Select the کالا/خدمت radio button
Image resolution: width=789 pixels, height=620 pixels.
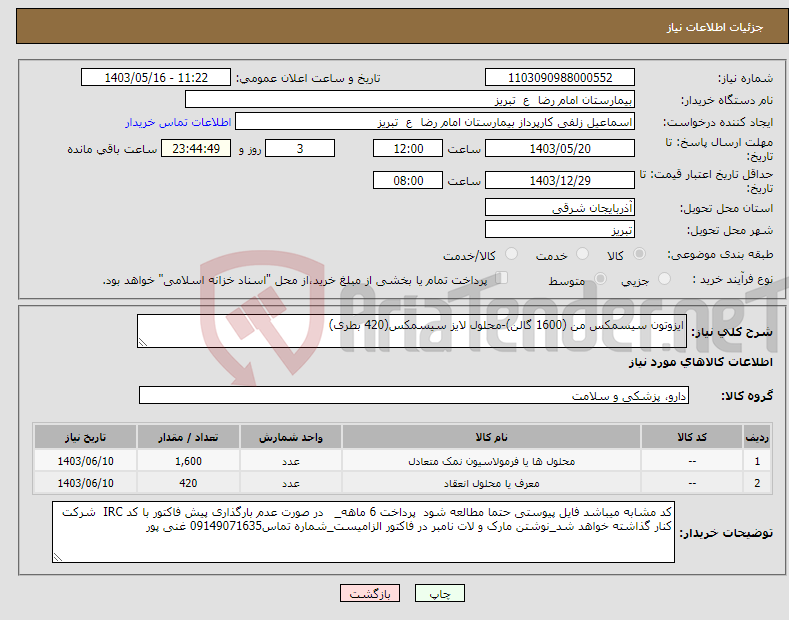click(x=511, y=254)
